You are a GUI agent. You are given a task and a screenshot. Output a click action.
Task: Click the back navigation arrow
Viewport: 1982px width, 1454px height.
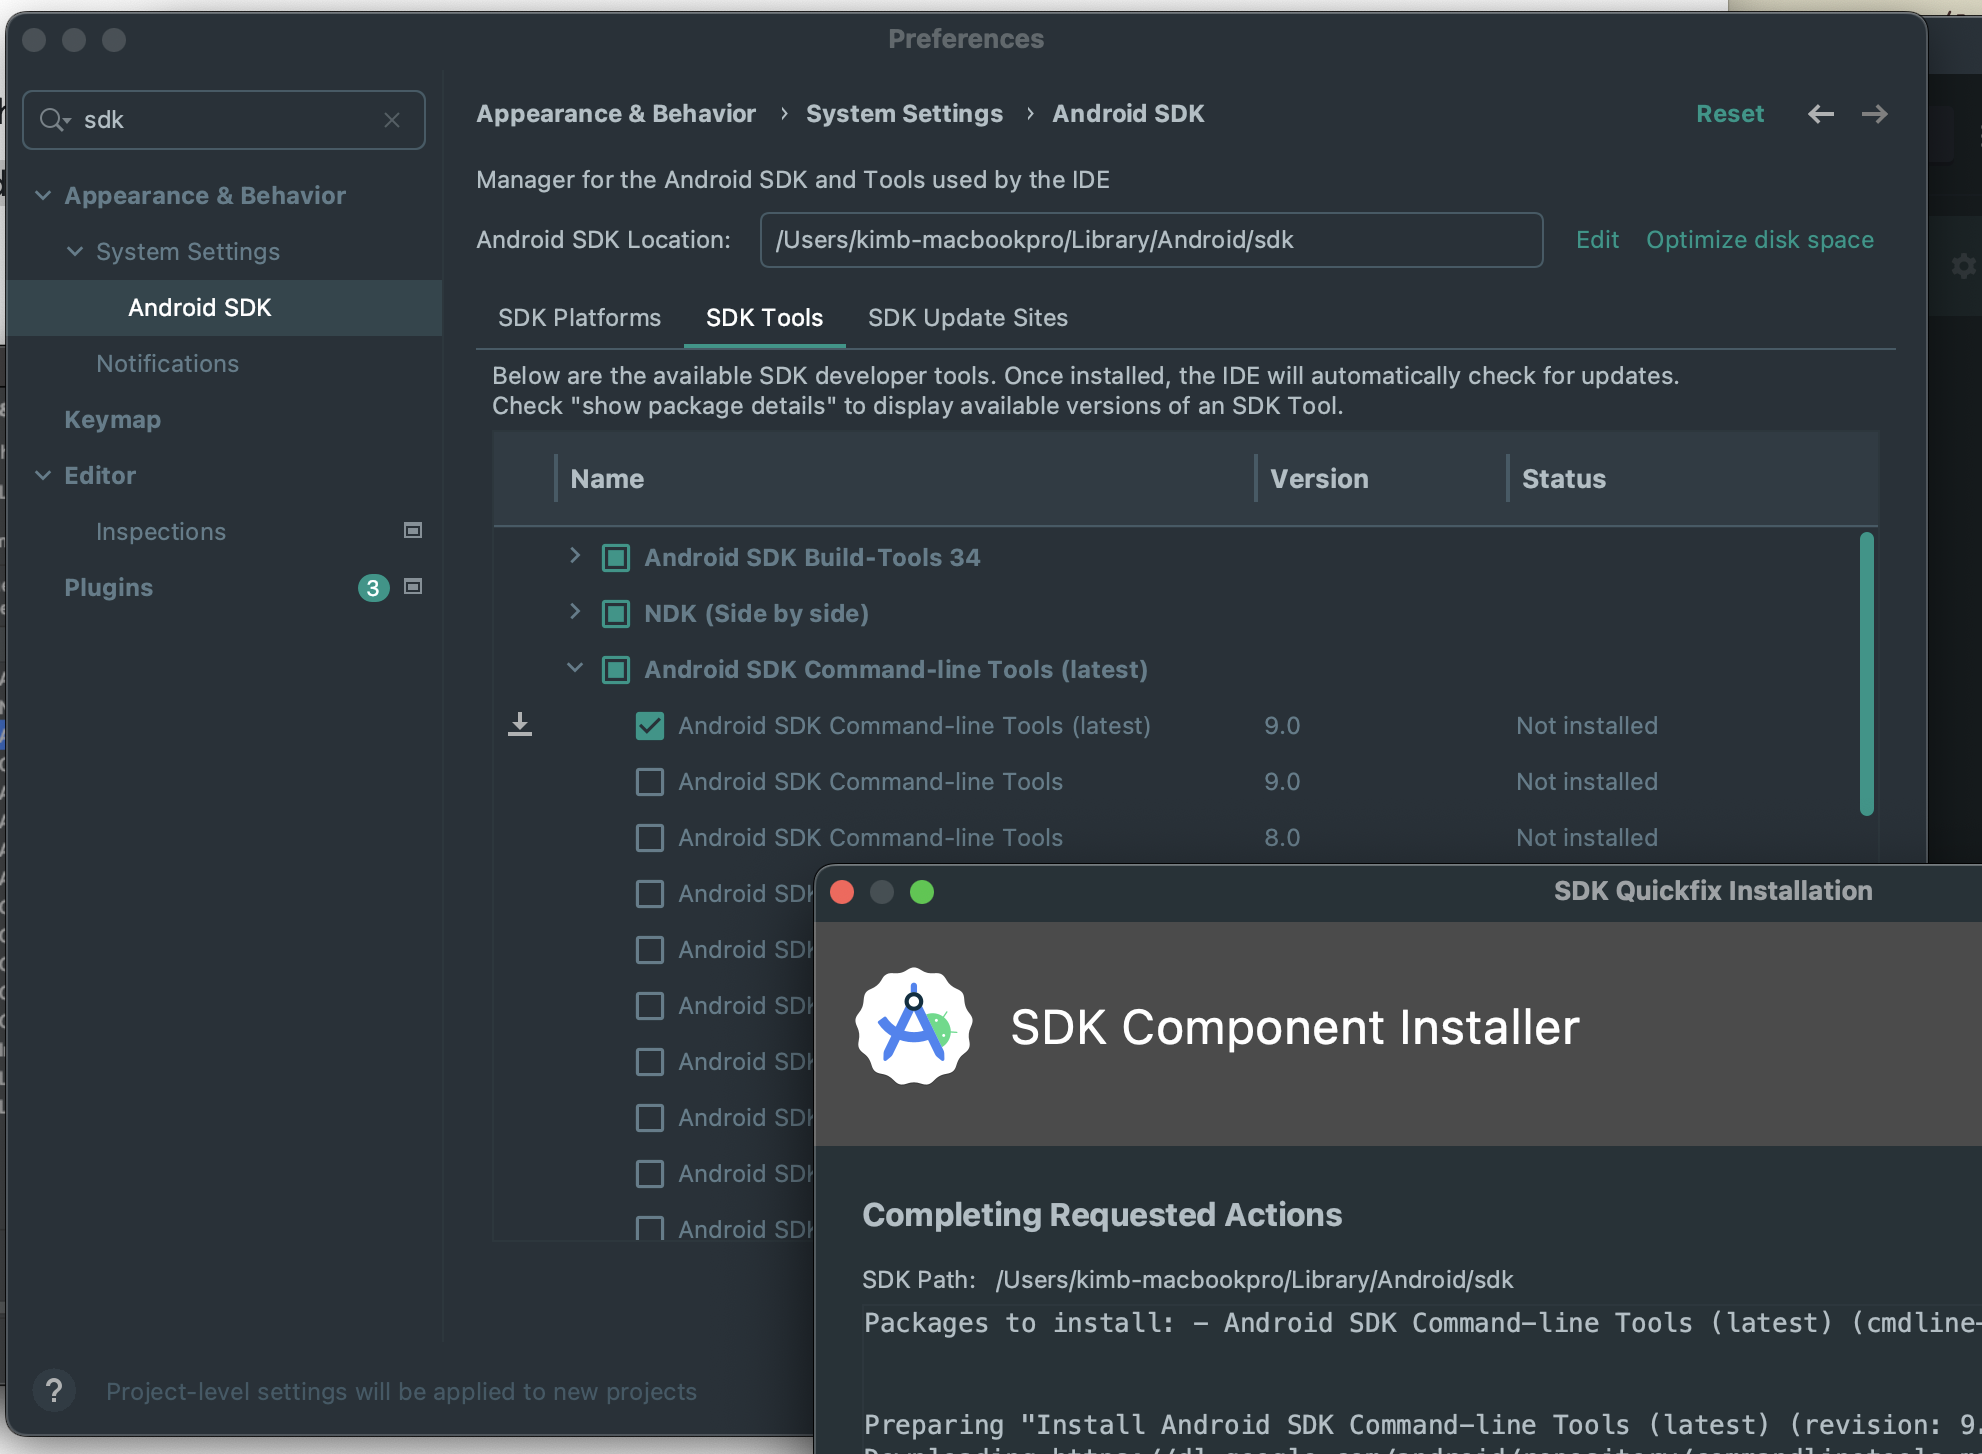tap(1820, 114)
